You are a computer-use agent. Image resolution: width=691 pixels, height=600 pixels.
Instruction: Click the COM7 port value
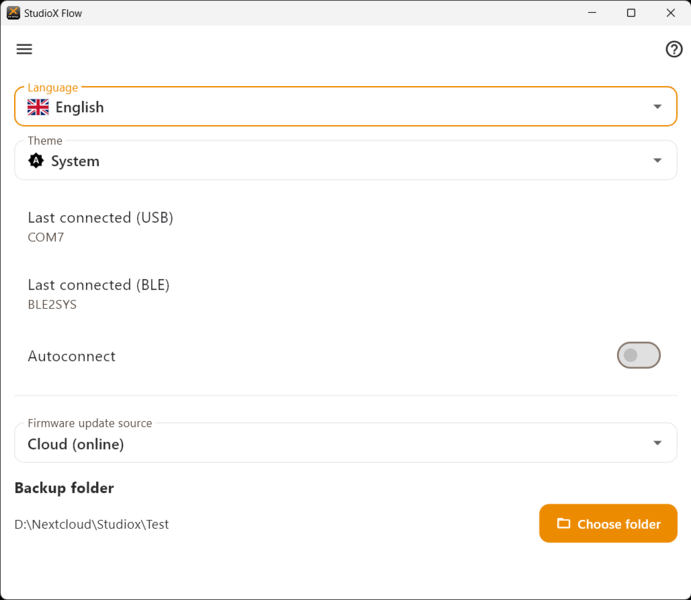click(x=46, y=237)
